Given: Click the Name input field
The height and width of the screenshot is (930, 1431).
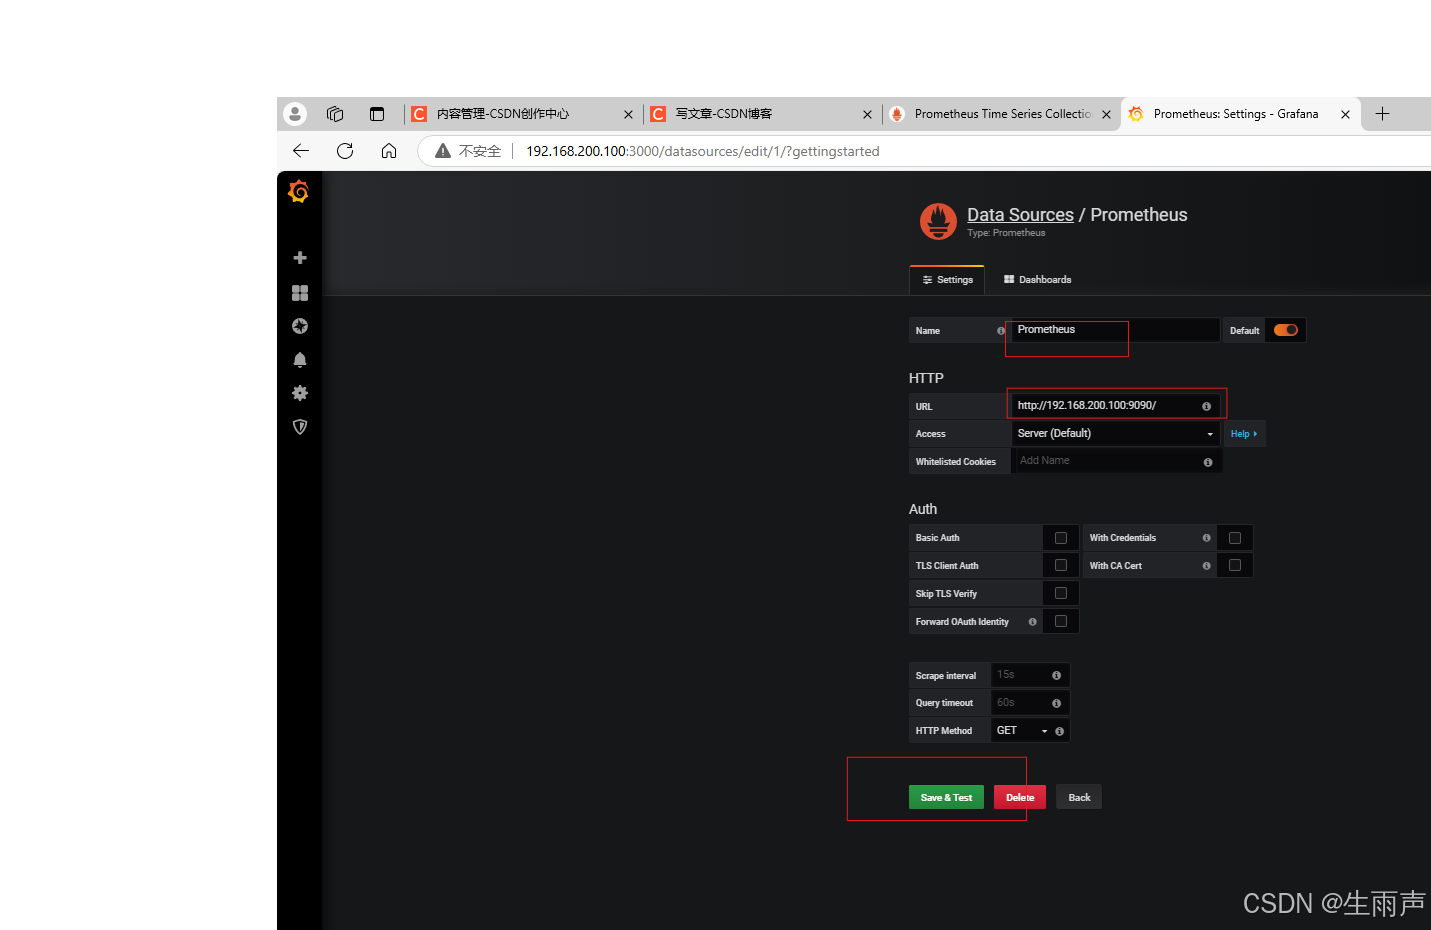Looking at the screenshot, I should coord(1115,330).
